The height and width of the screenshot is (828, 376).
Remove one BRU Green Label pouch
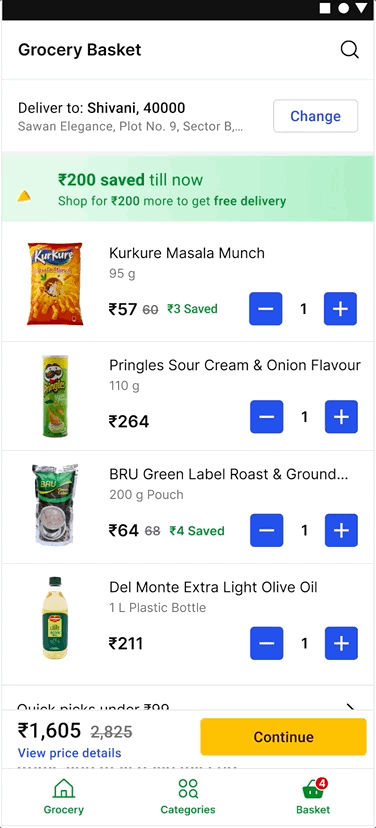coord(267,530)
